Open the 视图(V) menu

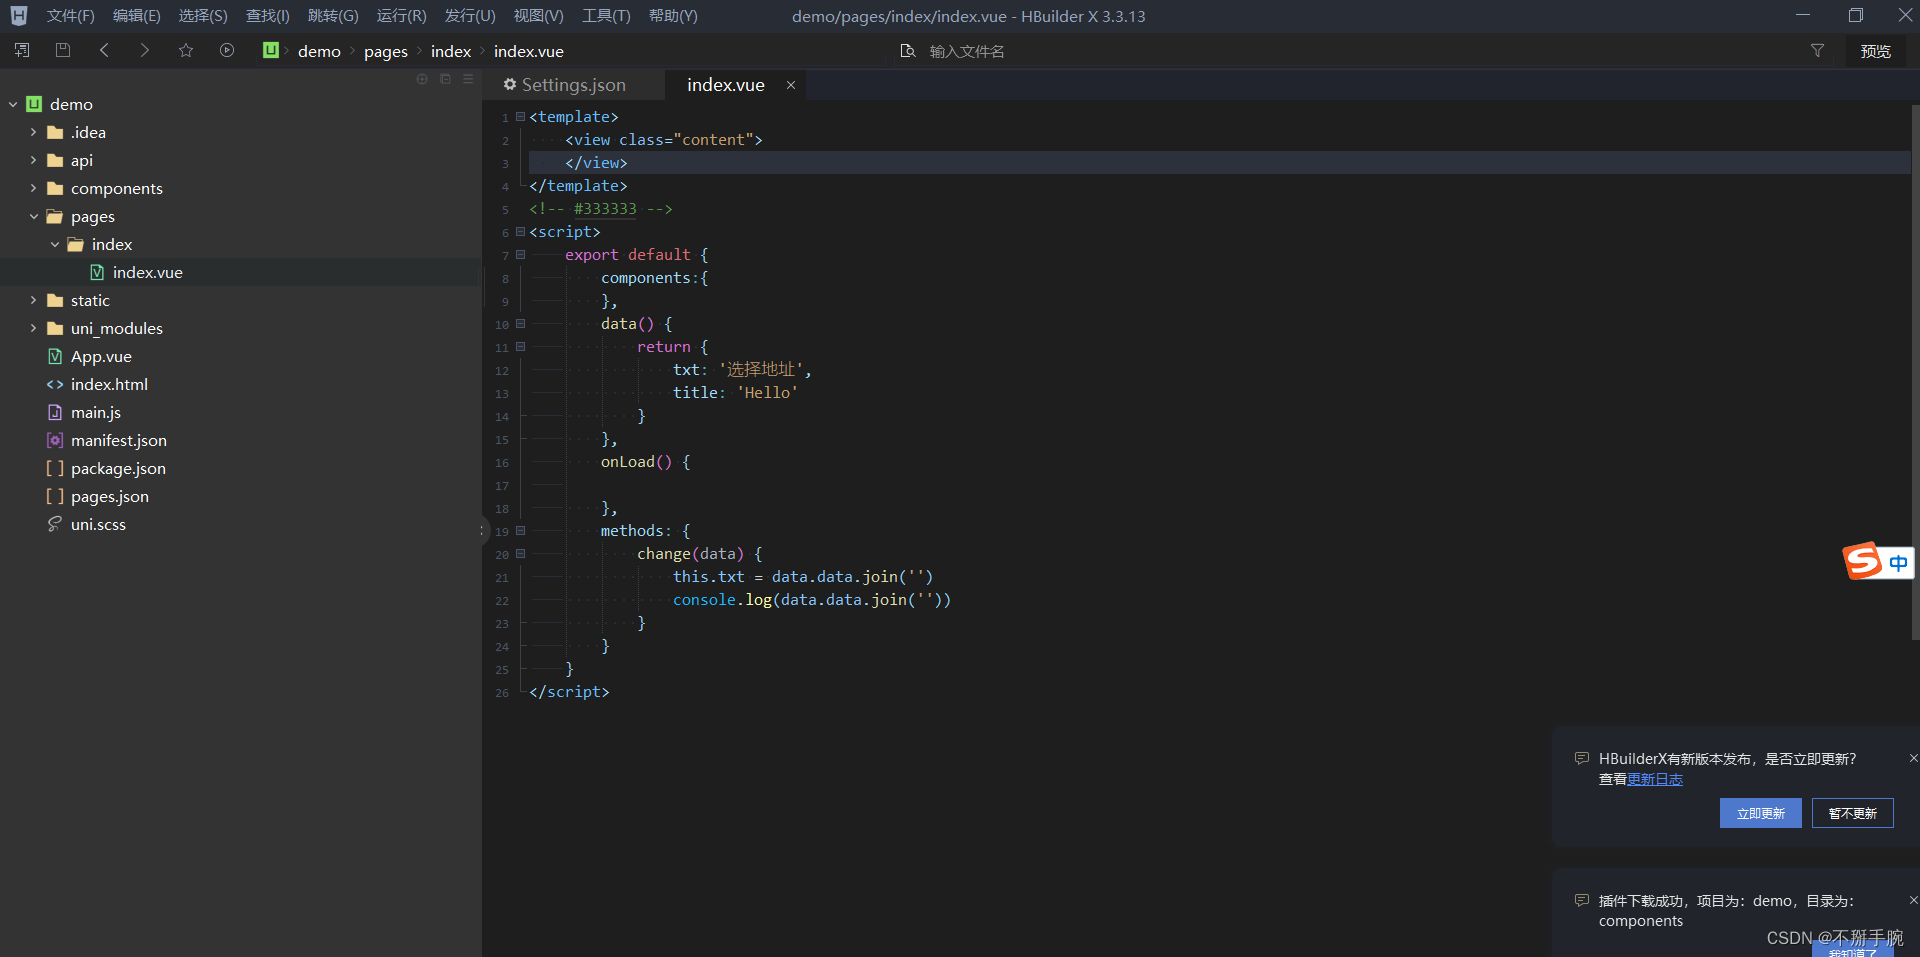coord(538,16)
